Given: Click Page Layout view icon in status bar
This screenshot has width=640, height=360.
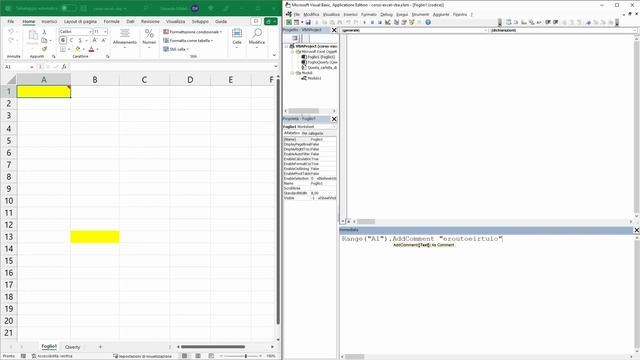Looking at the screenshot, I should tap(198, 356).
